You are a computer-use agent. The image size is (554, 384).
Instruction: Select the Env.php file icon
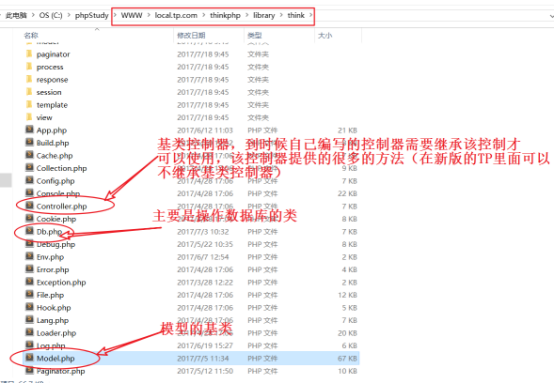[30, 257]
